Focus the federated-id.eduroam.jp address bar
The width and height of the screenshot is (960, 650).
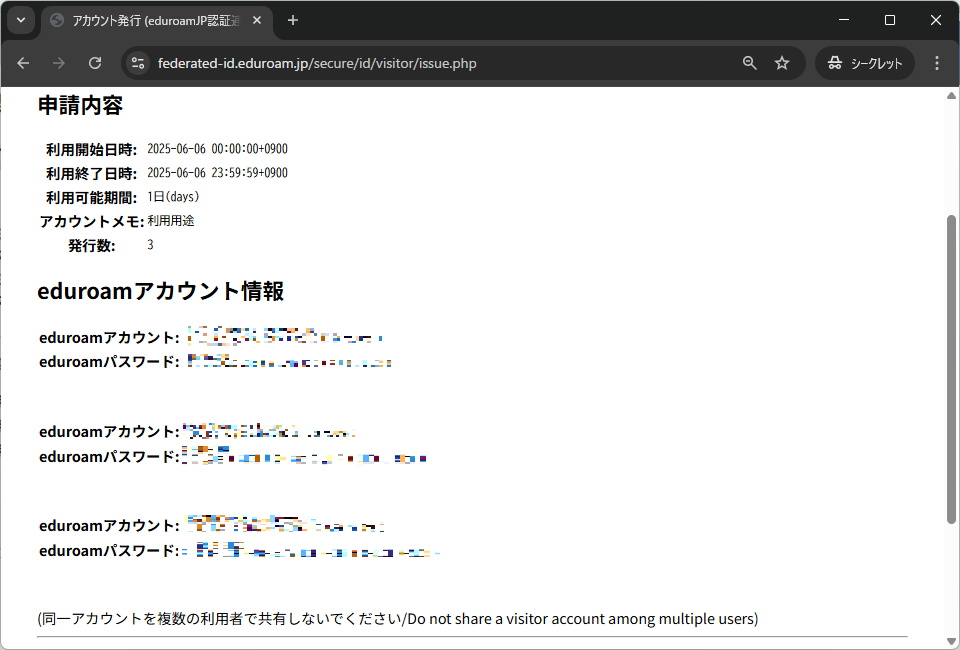[x=400, y=63]
